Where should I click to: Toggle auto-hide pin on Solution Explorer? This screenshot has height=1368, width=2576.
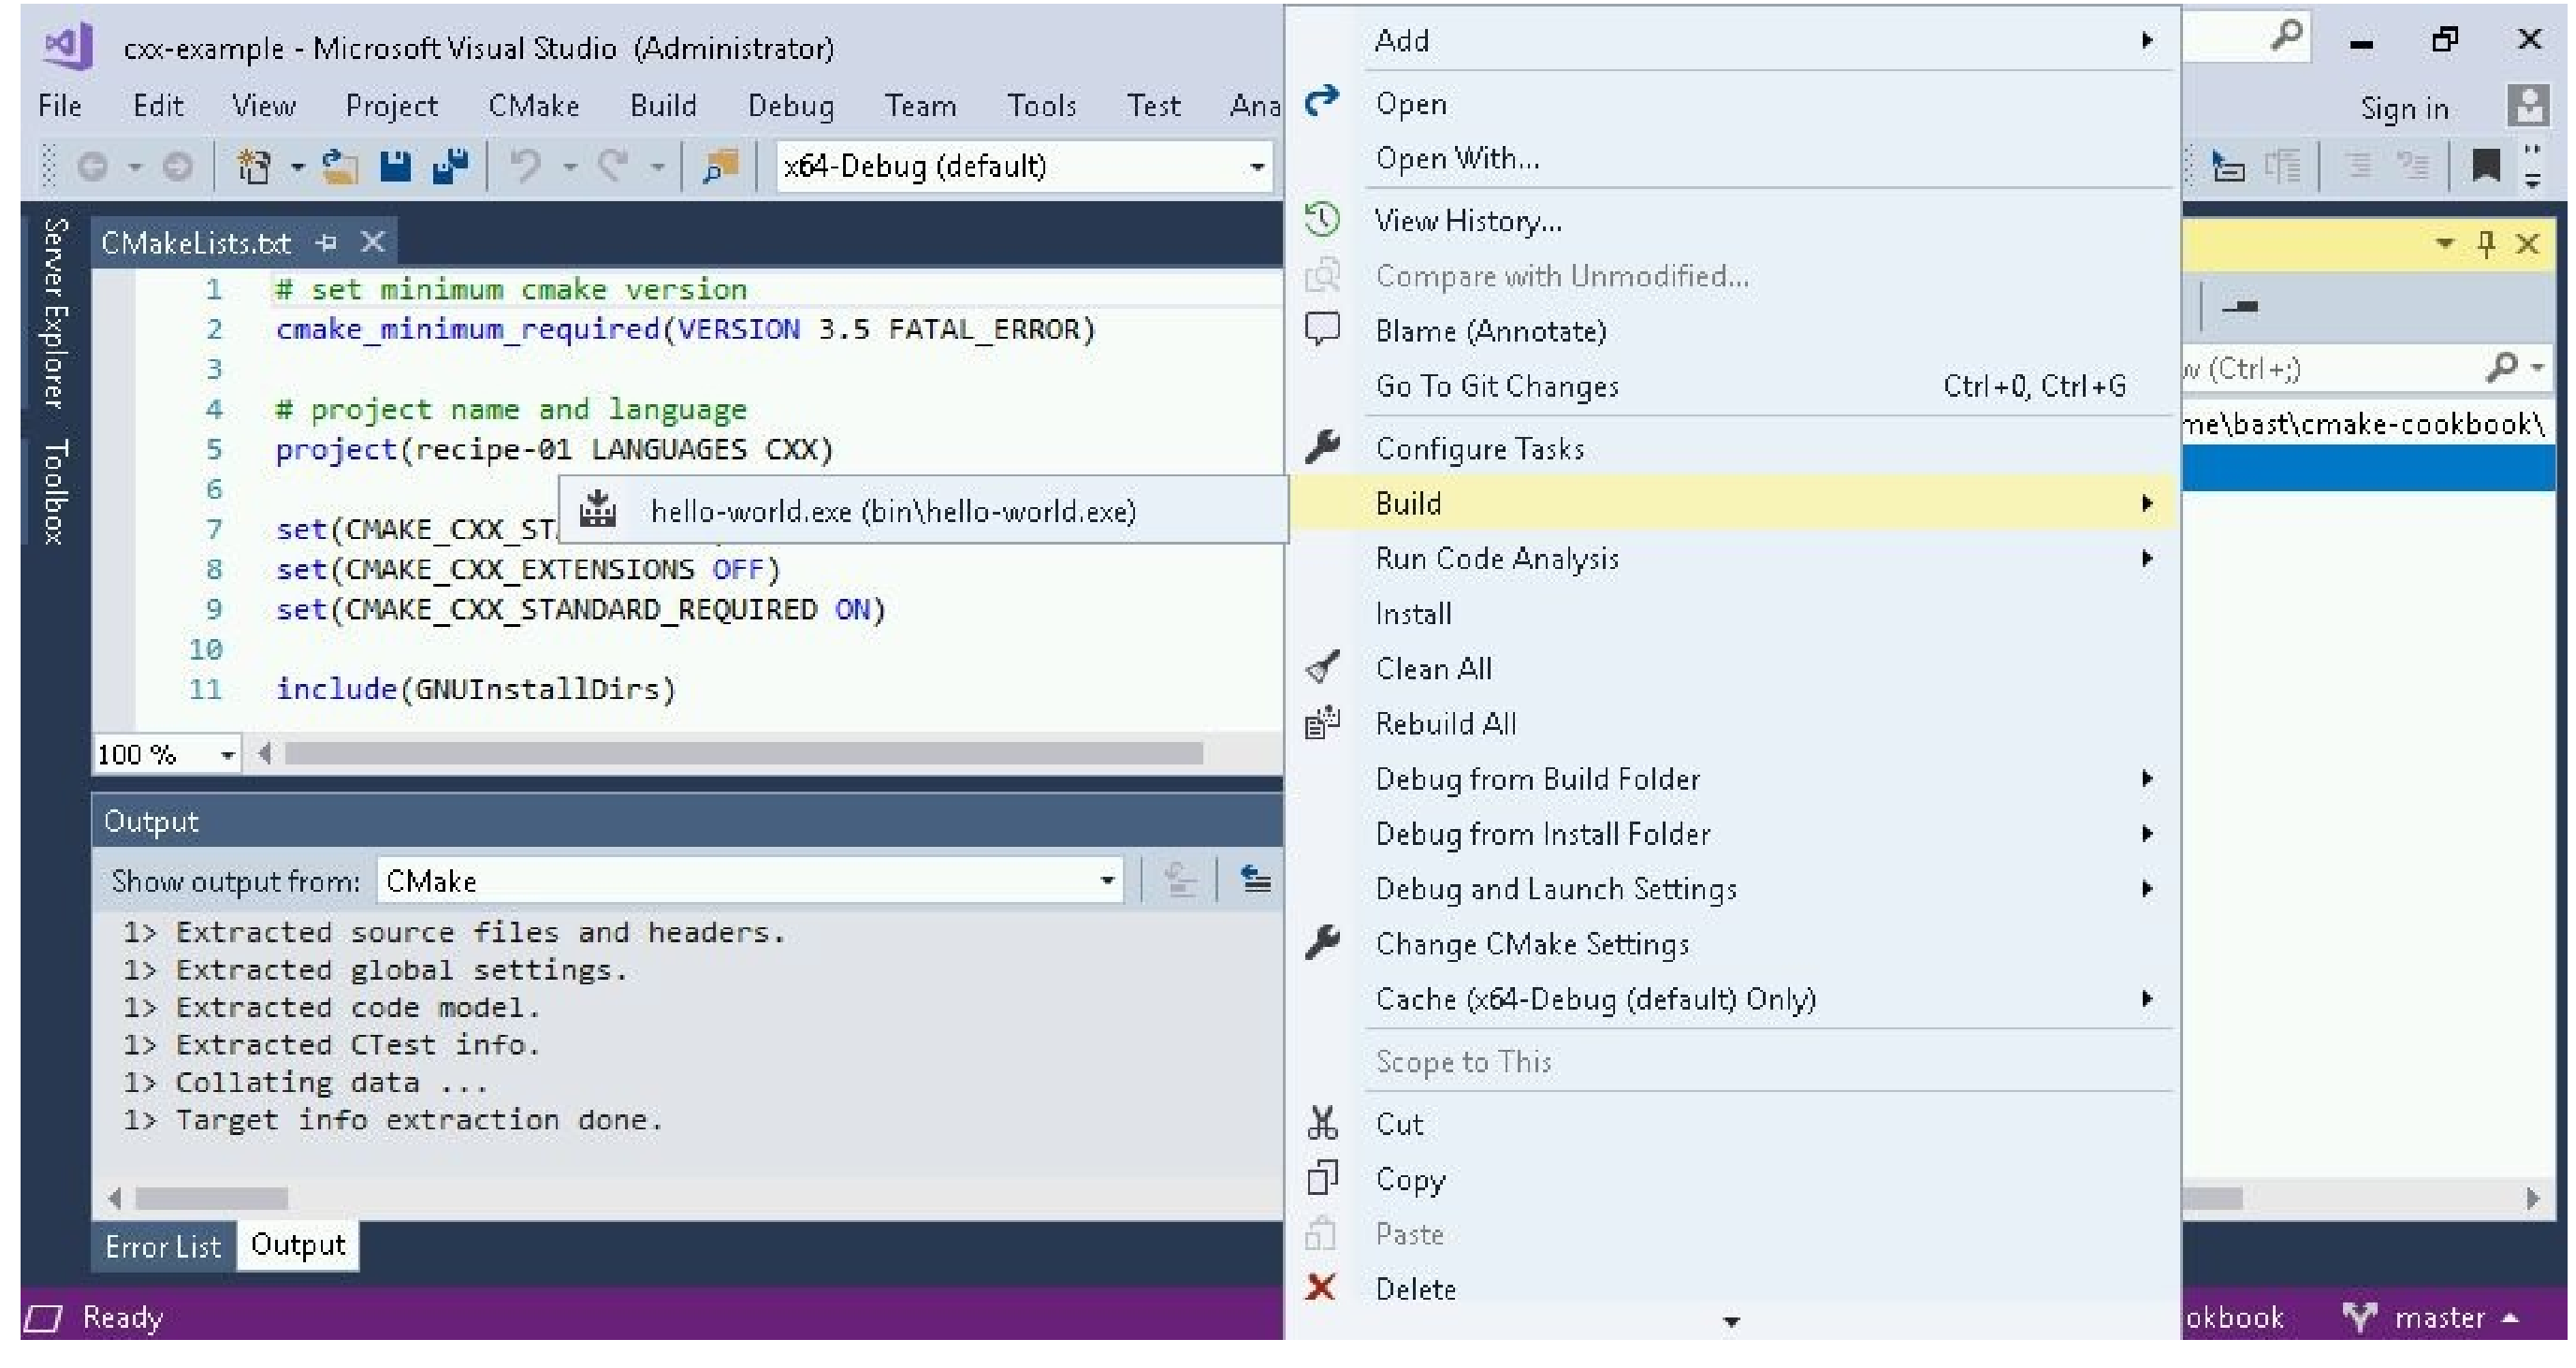(x=2486, y=243)
